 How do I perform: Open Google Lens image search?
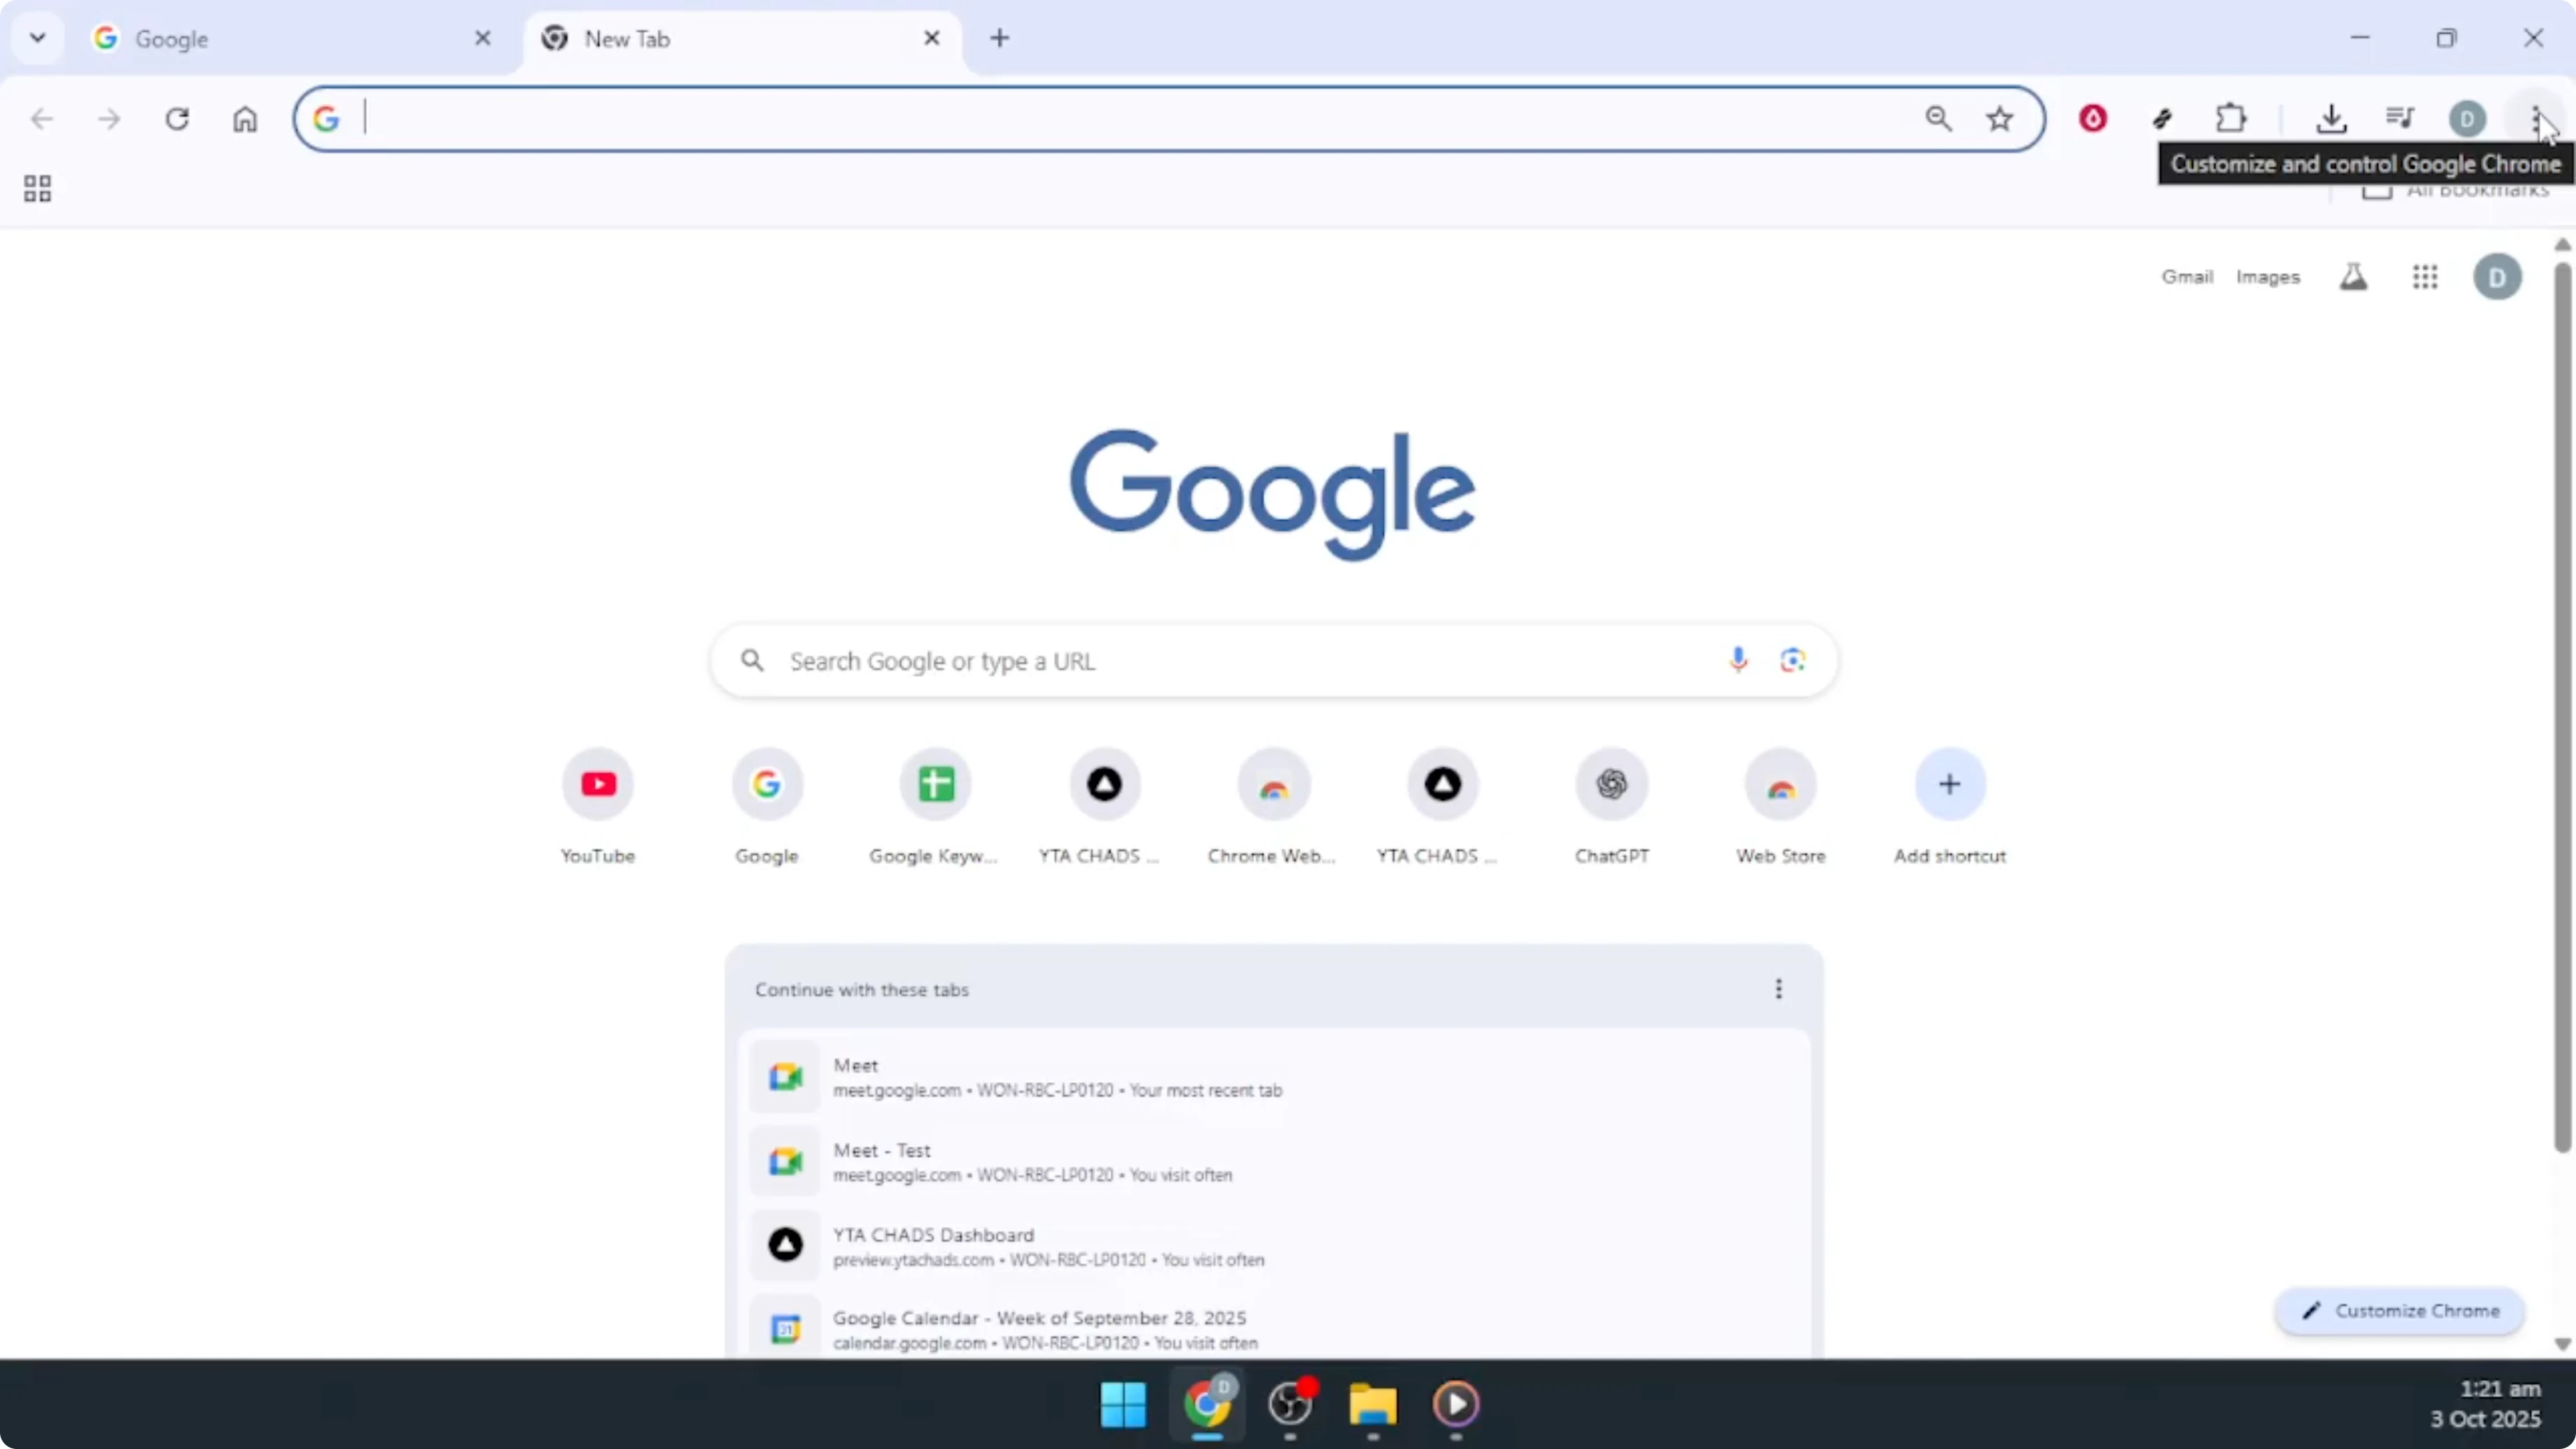(x=1792, y=660)
